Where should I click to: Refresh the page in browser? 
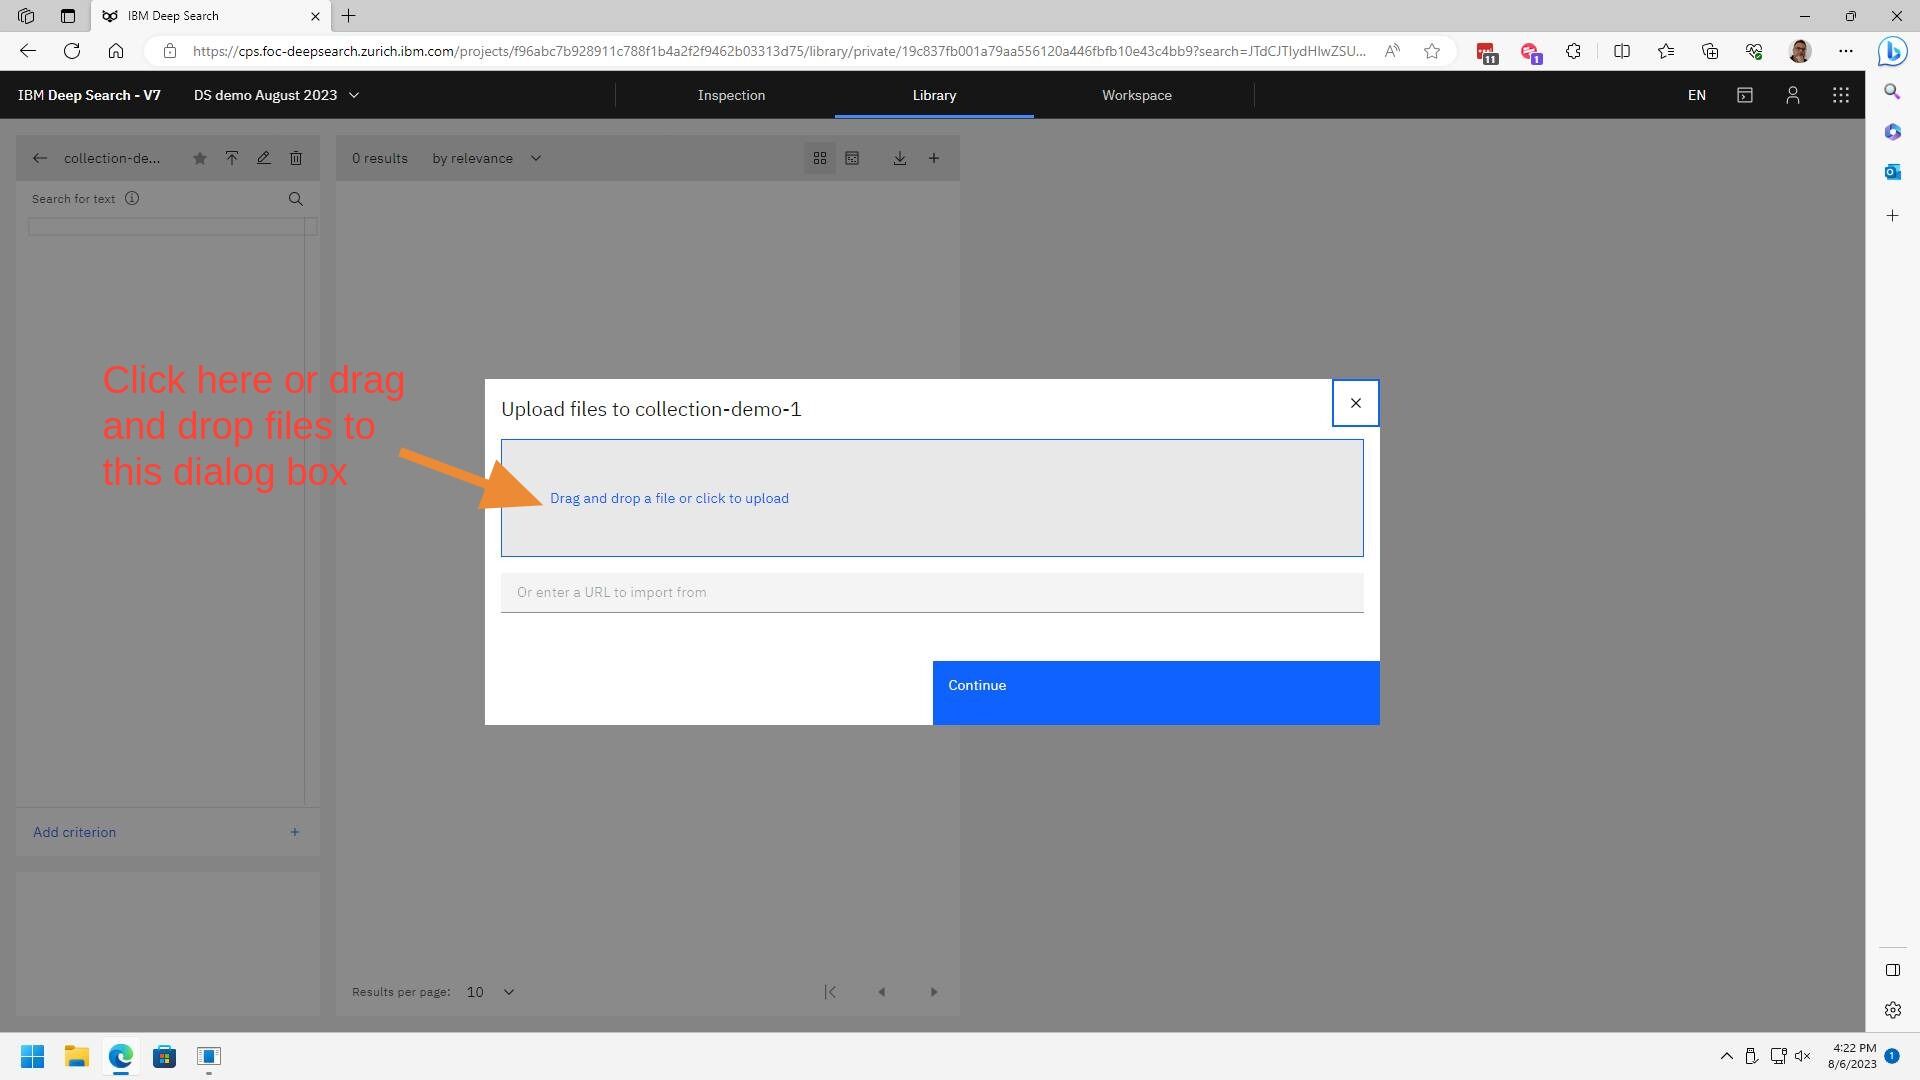tap(72, 51)
